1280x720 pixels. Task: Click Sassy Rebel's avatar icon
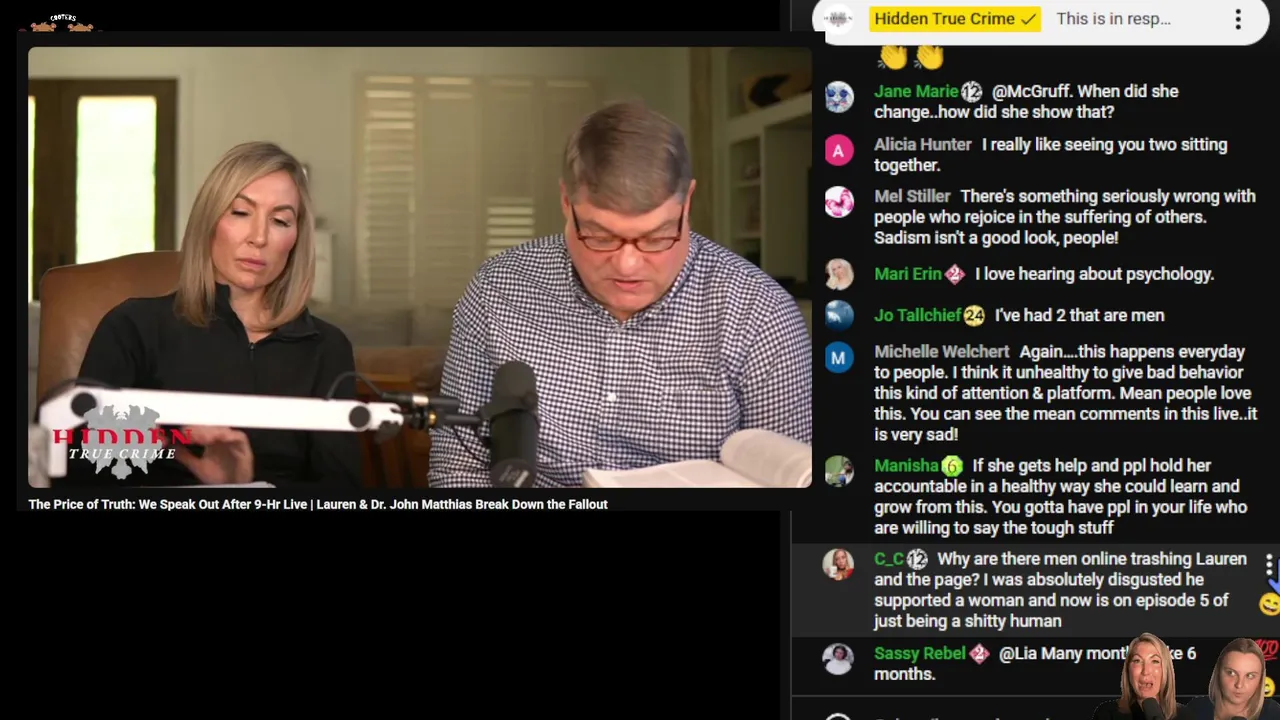[x=838, y=659]
